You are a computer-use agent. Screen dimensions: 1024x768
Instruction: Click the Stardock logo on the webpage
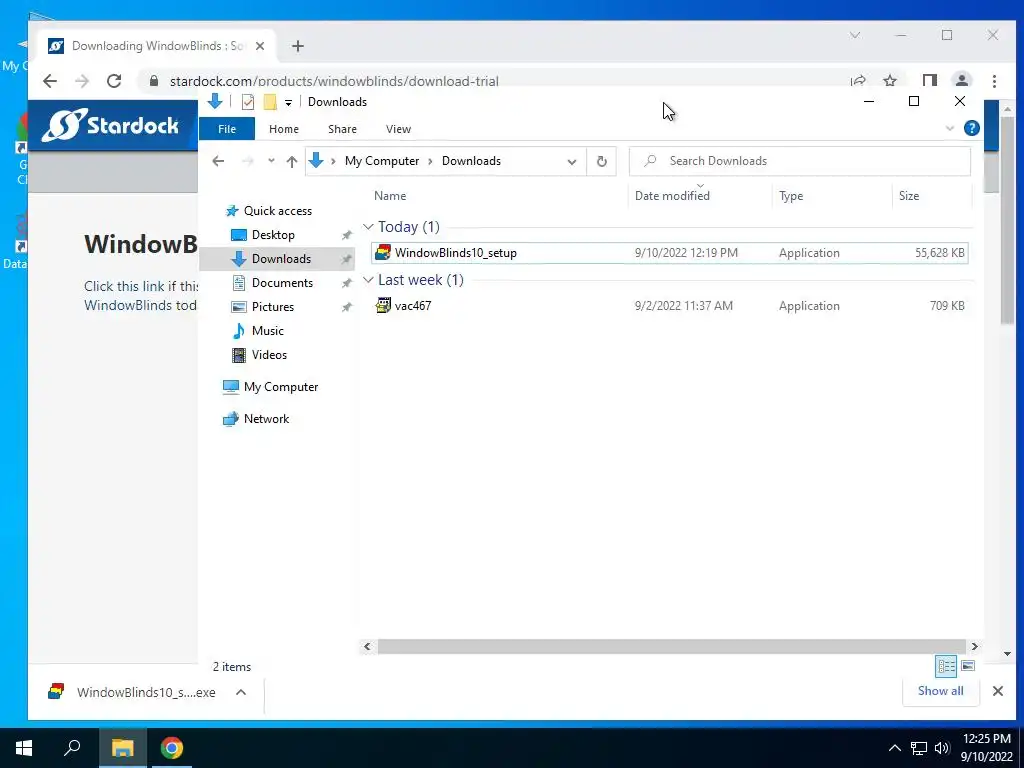click(x=110, y=125)
